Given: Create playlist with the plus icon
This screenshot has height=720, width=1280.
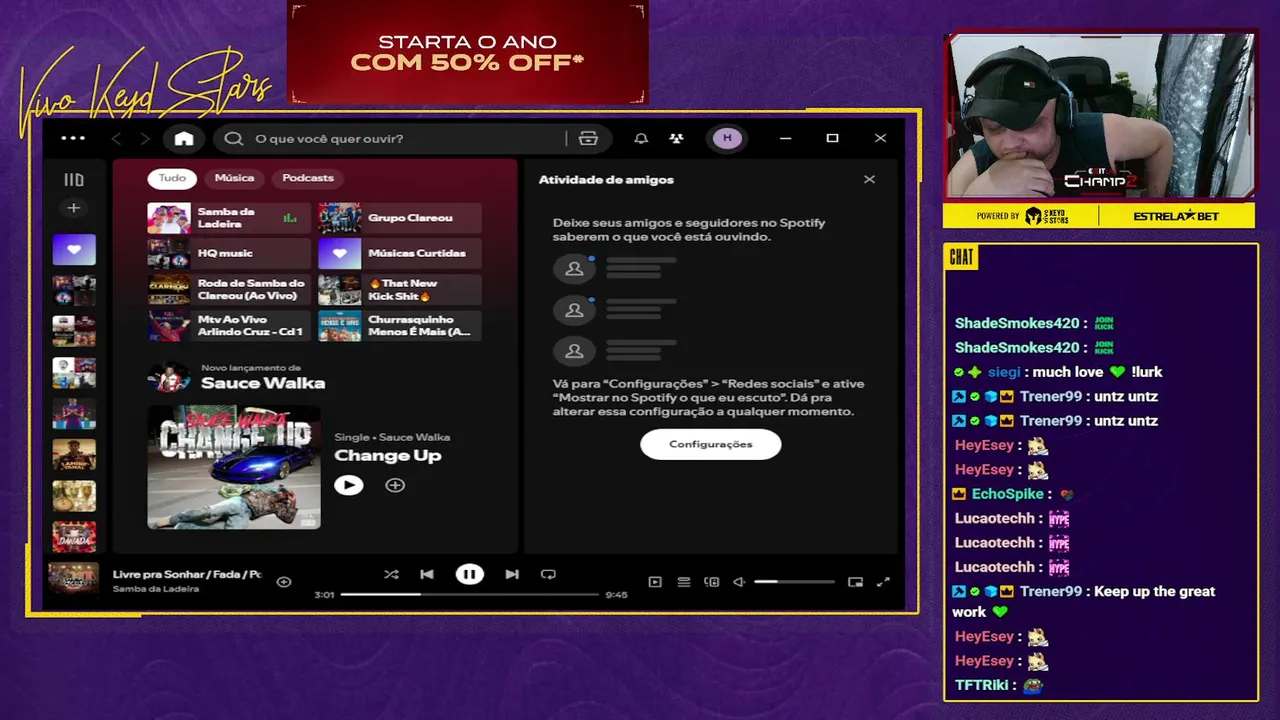Looking at the screenshot, I should 73,208.
